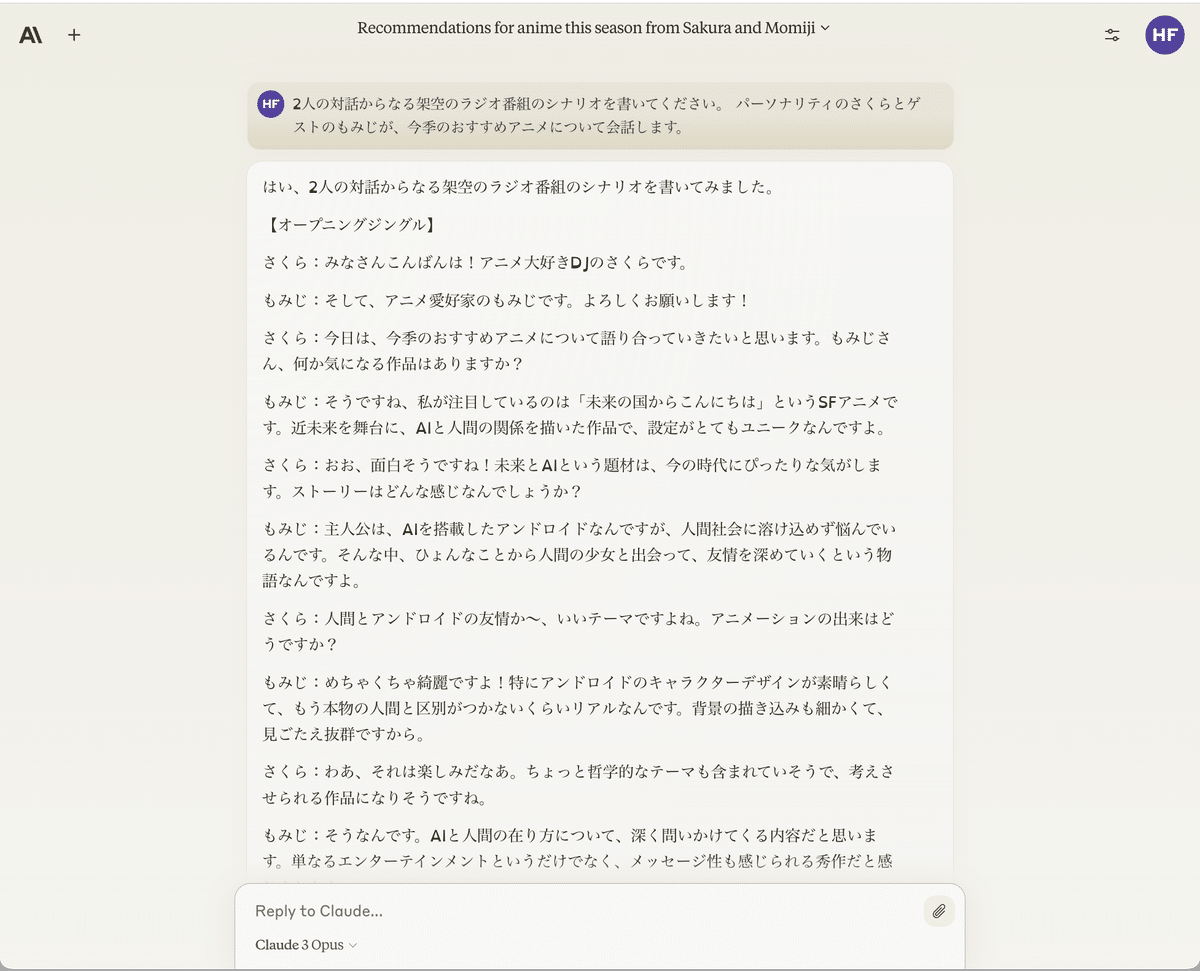Start a new chat with plus icon
Image resolution: width=1200 pixels, height=971 pixels.
click(74, 35)
